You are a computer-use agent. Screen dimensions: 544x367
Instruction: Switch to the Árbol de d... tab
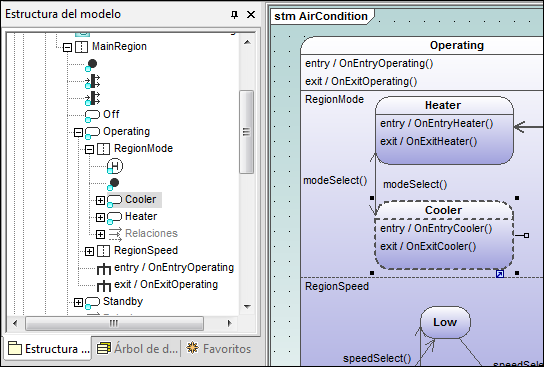(137, 349)
